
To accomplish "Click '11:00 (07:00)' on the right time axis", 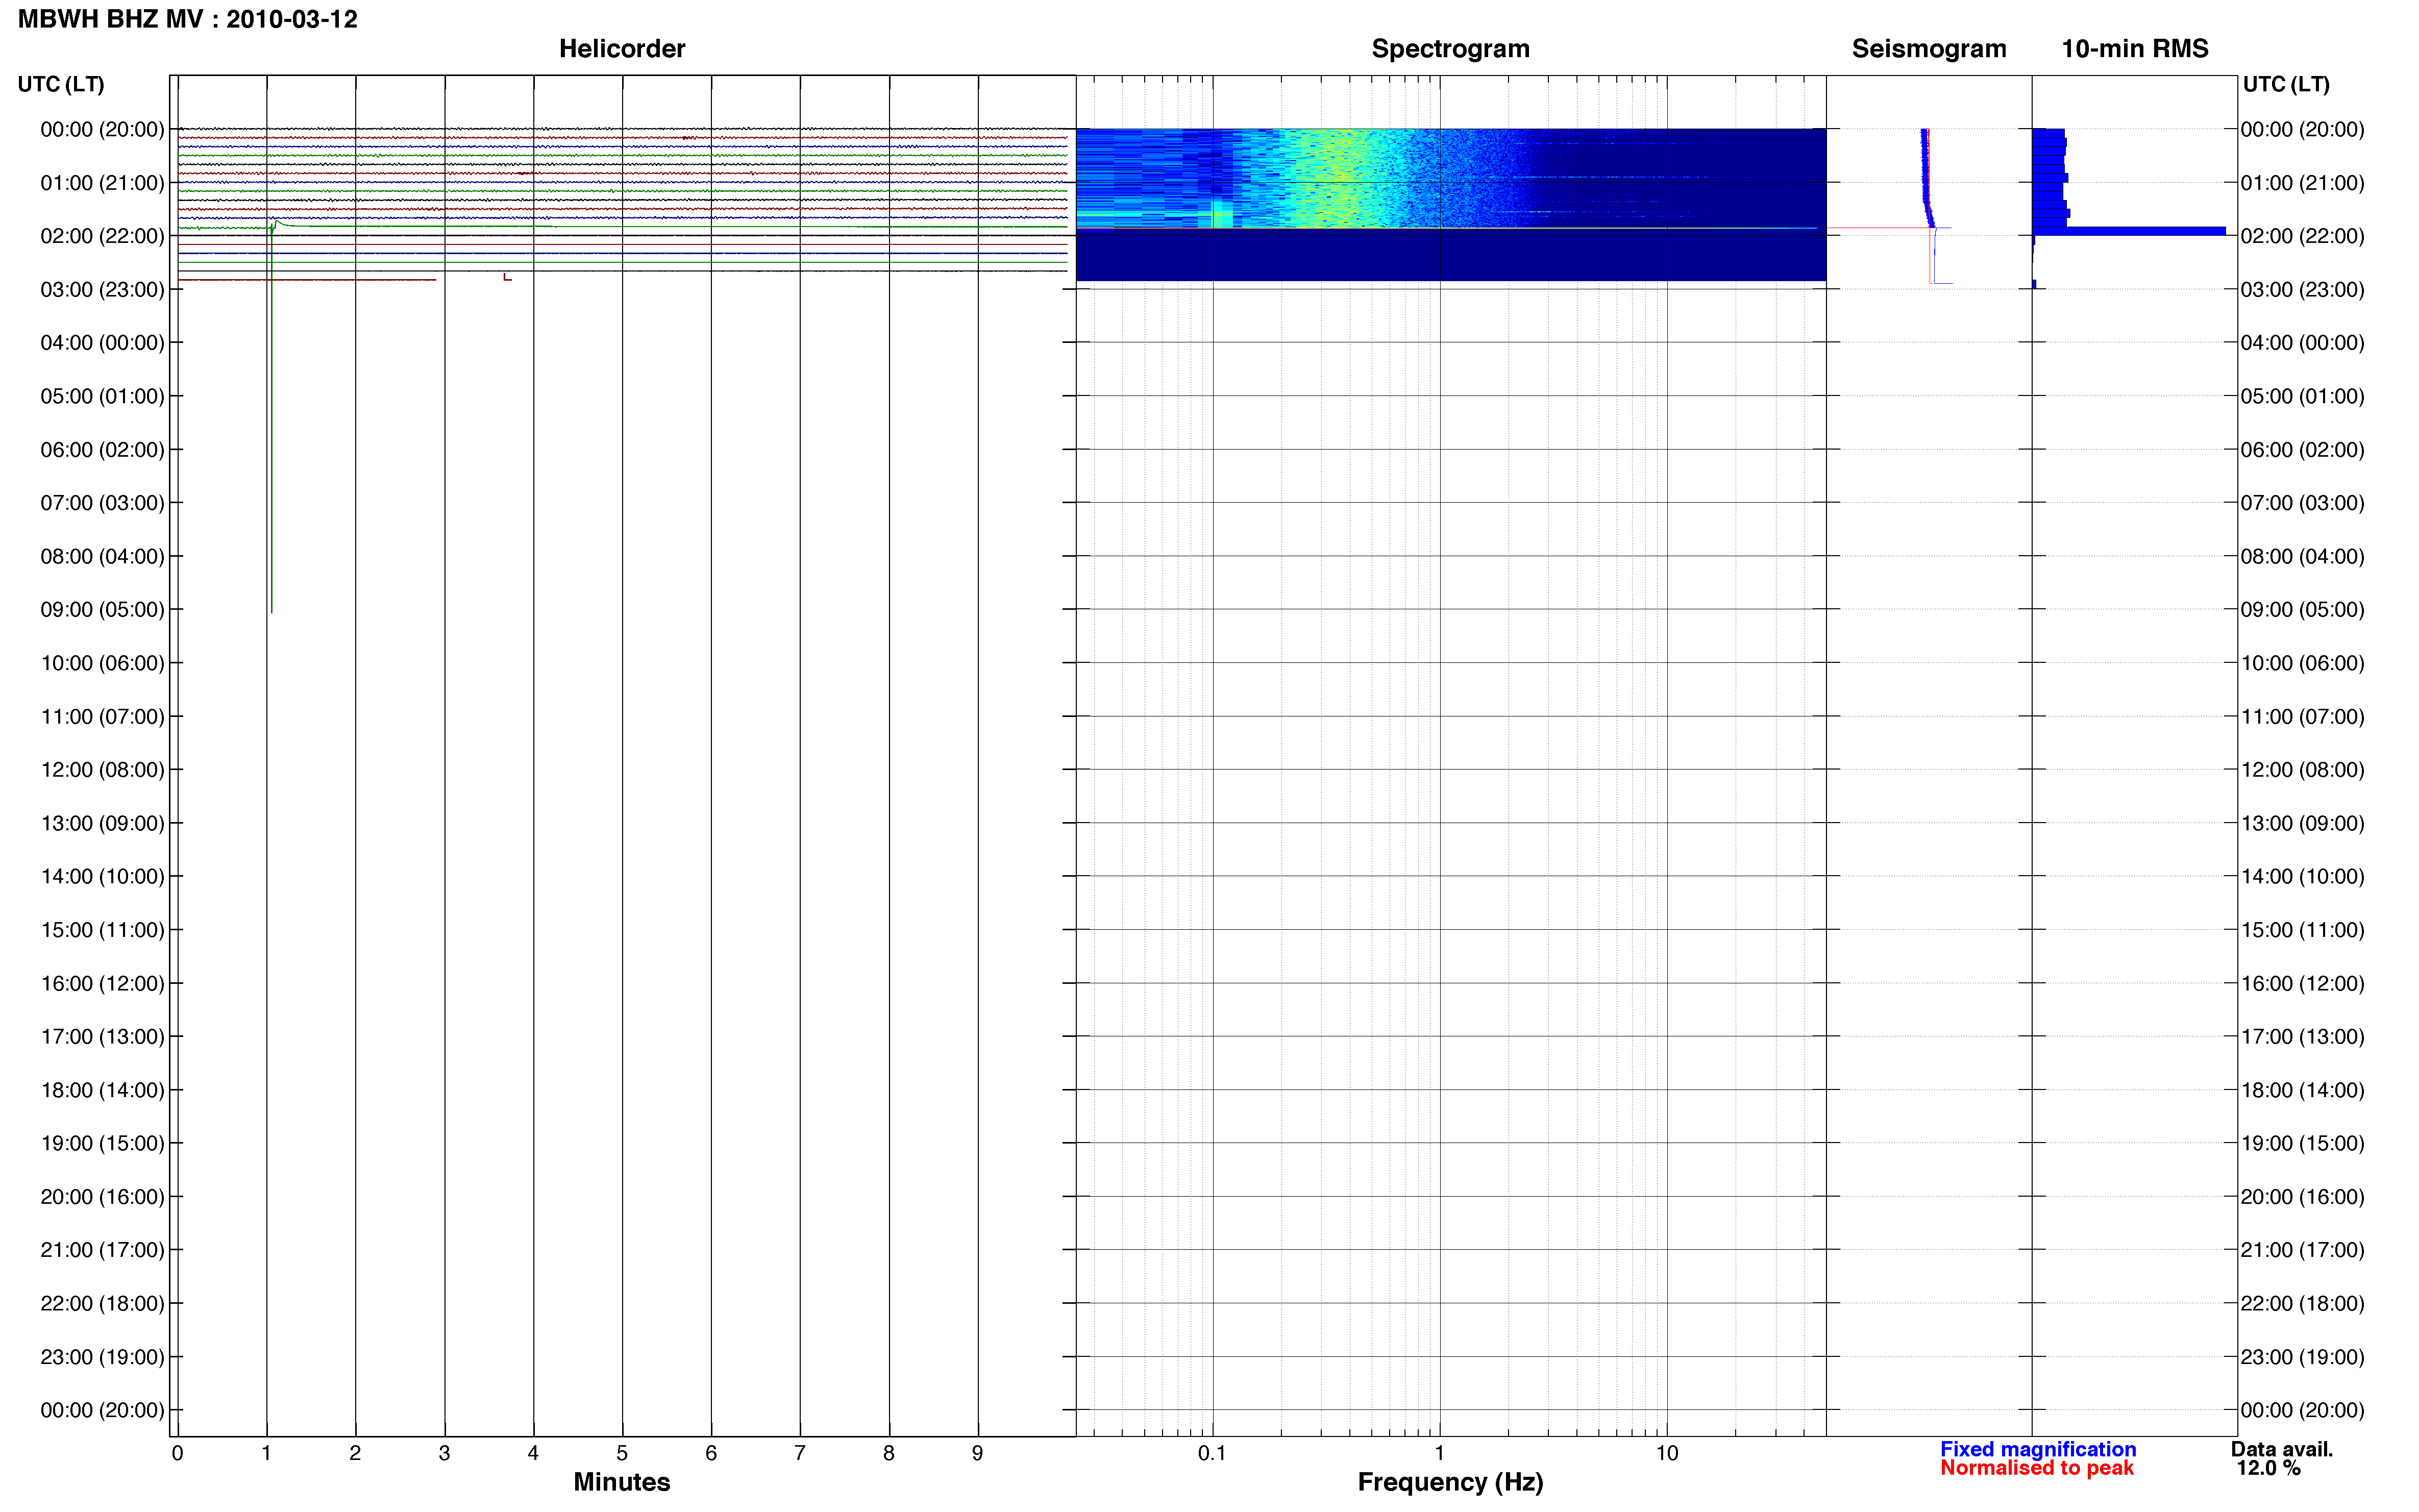I will 2302,716.
